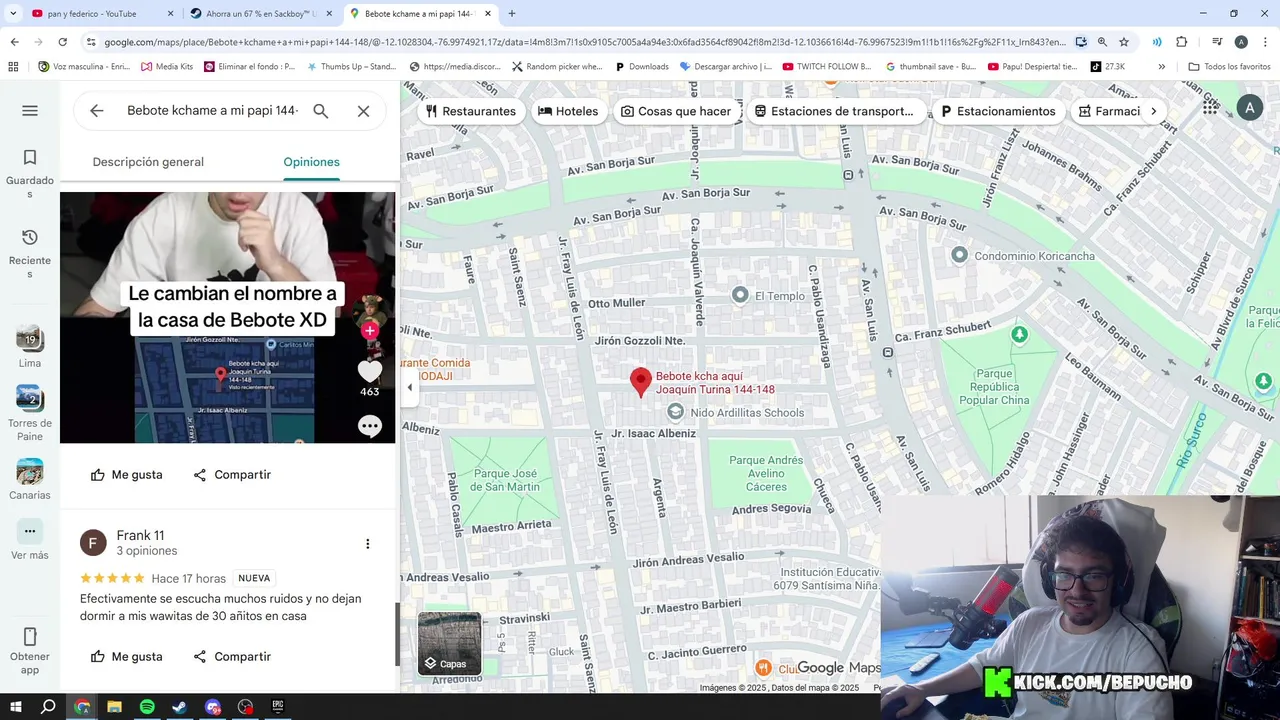Clear the Maps search with the X
This screenshot has height=720, width=1280.
click(x=364, y=111)
